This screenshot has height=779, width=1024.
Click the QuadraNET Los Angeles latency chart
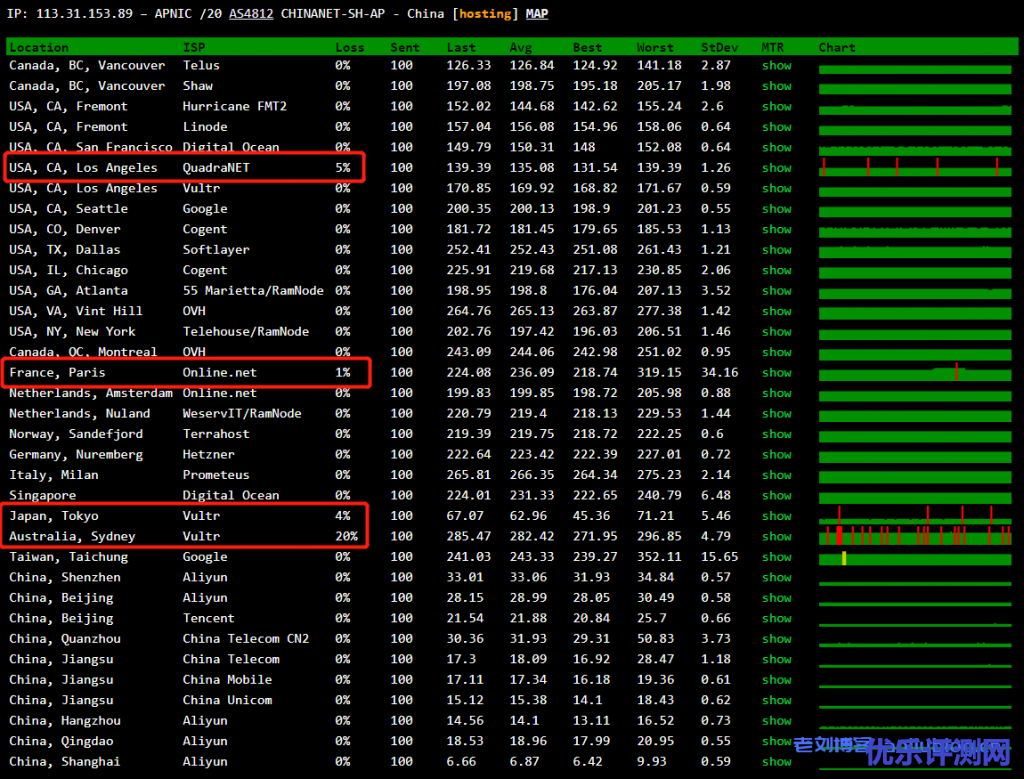coord(916,168)
